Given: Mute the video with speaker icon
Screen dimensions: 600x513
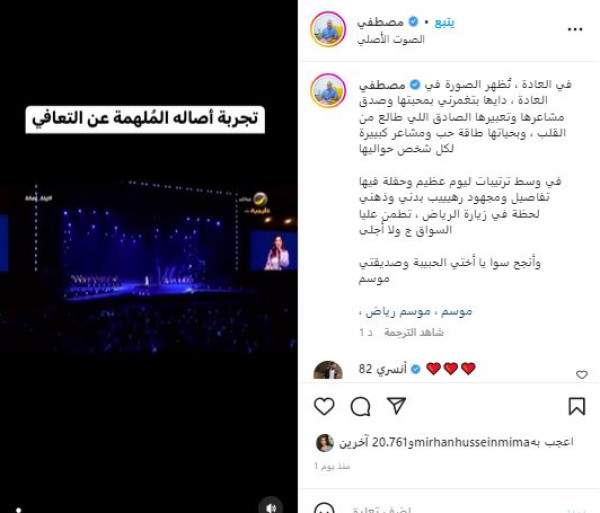Looking at the screenshot, I should (x=271, y=507).
